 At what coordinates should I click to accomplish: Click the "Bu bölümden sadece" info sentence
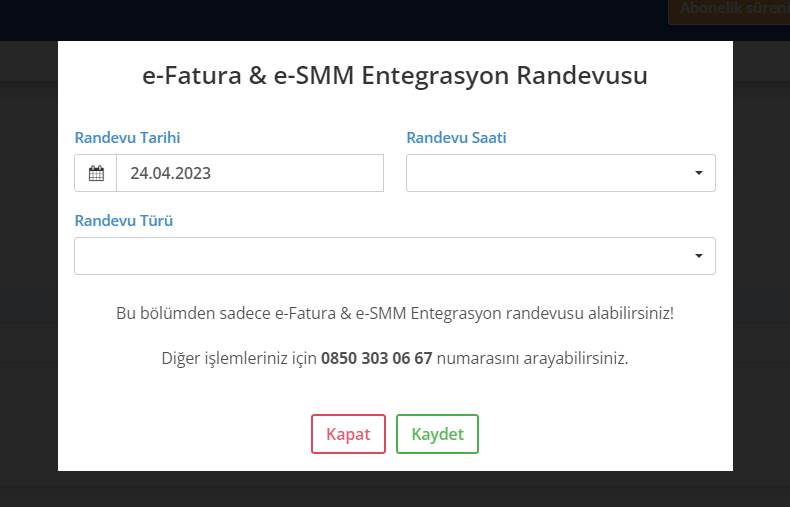pyautogui.click(x=395, y=313)
